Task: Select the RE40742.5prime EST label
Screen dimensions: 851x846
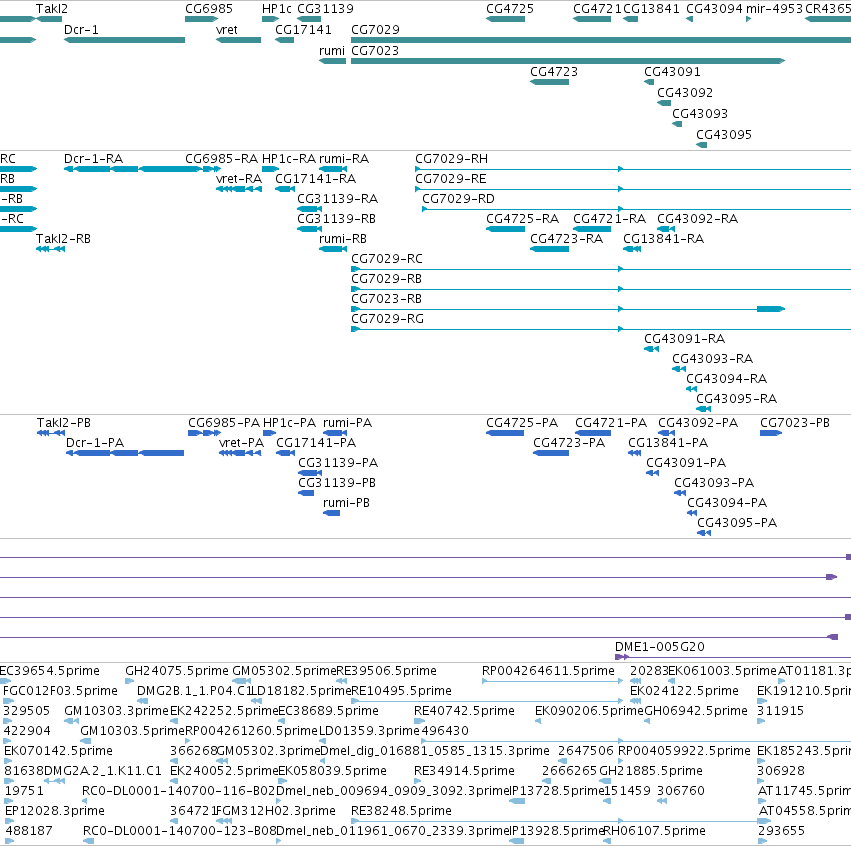Action: click(x=464, y=711)
